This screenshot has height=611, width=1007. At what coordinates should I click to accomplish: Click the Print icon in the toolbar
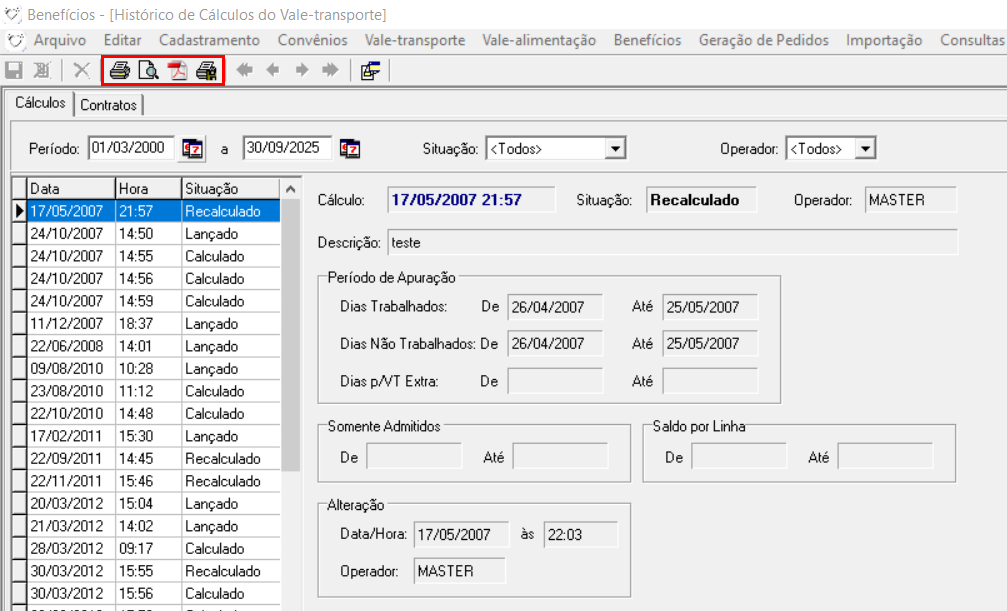click(x=120, y=71)
